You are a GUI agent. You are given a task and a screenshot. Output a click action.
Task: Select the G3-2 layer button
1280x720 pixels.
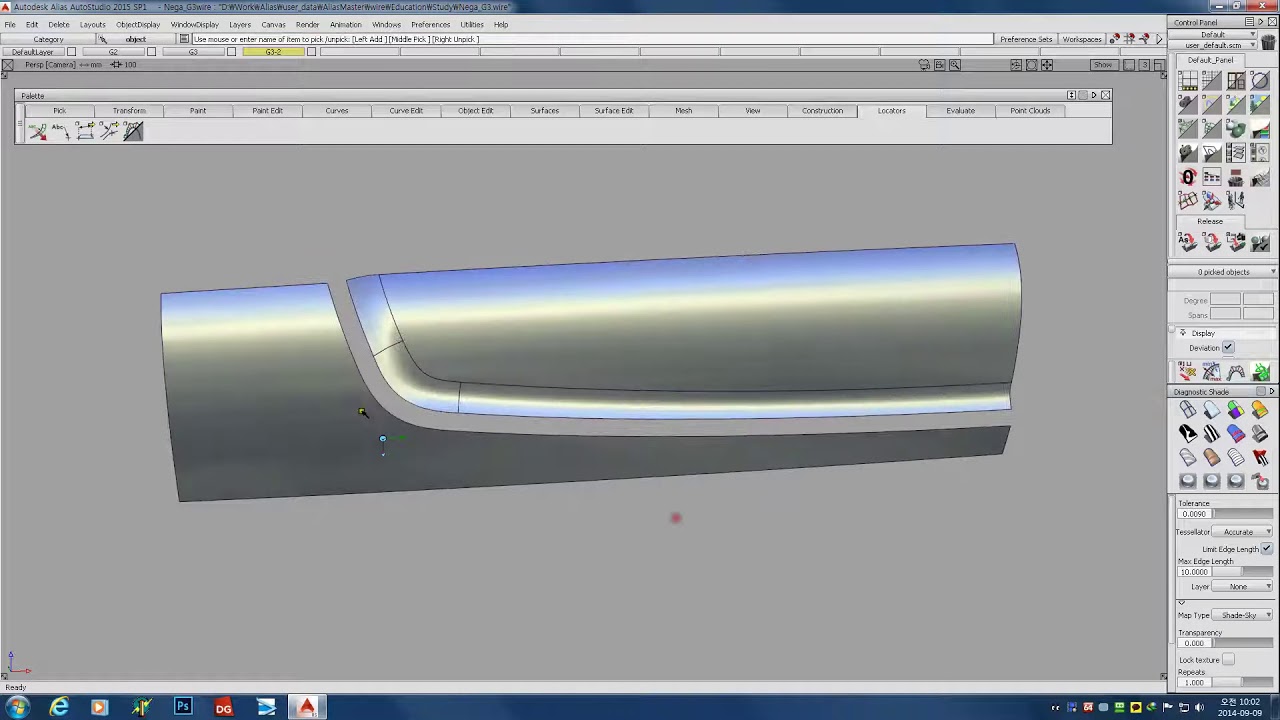point(273,52)
